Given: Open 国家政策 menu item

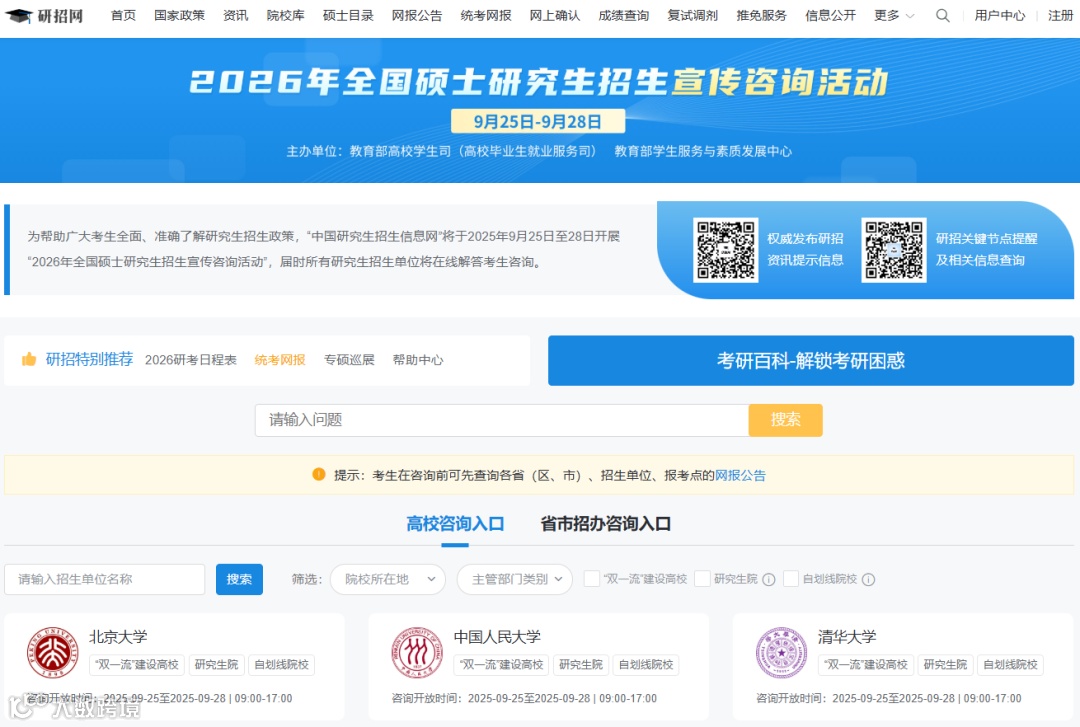Looking at the screenshot, I should tap(179, 15).
